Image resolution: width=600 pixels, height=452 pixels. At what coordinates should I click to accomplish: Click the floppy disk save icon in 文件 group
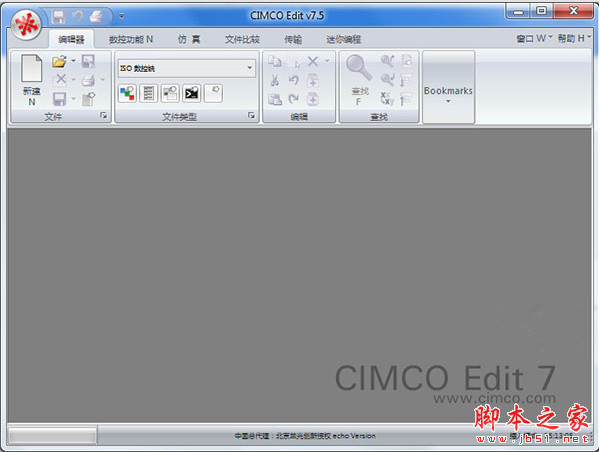[x=59, y=99]
